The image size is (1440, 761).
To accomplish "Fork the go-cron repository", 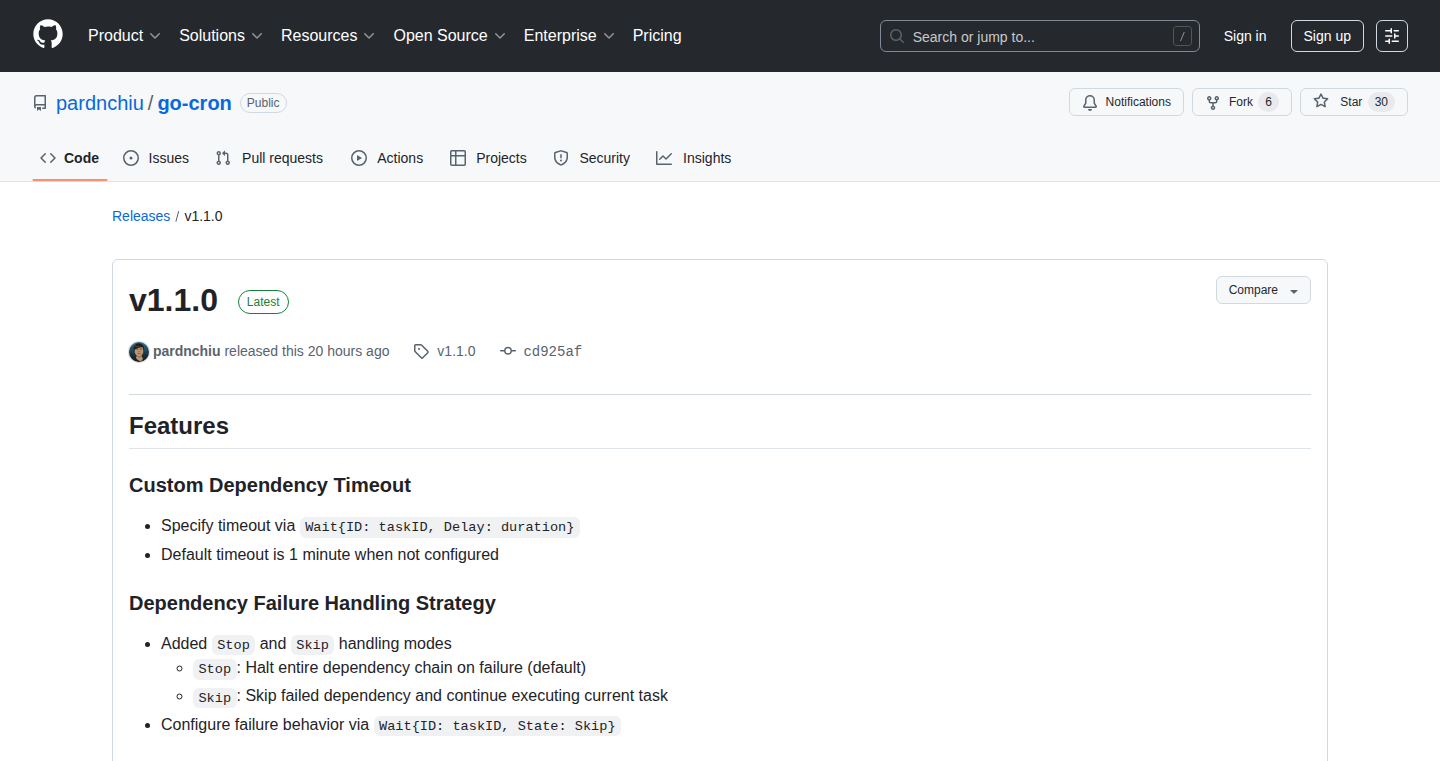I will coord(1241,102).
